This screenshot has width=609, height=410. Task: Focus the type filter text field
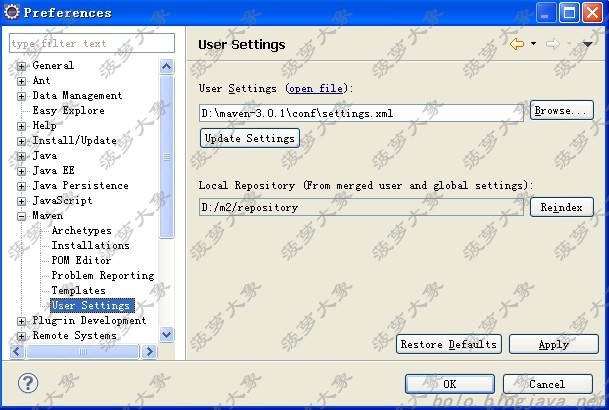tap(92, 43)
